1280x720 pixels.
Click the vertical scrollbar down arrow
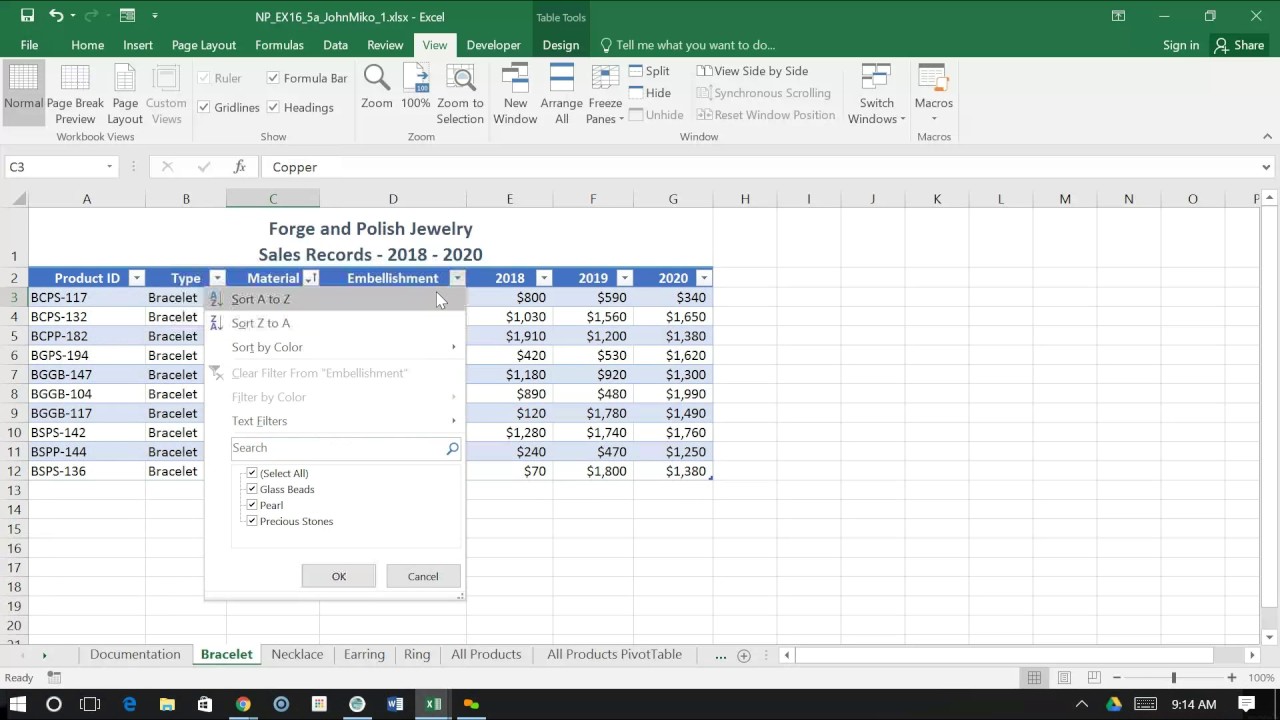coord(1270,637)
